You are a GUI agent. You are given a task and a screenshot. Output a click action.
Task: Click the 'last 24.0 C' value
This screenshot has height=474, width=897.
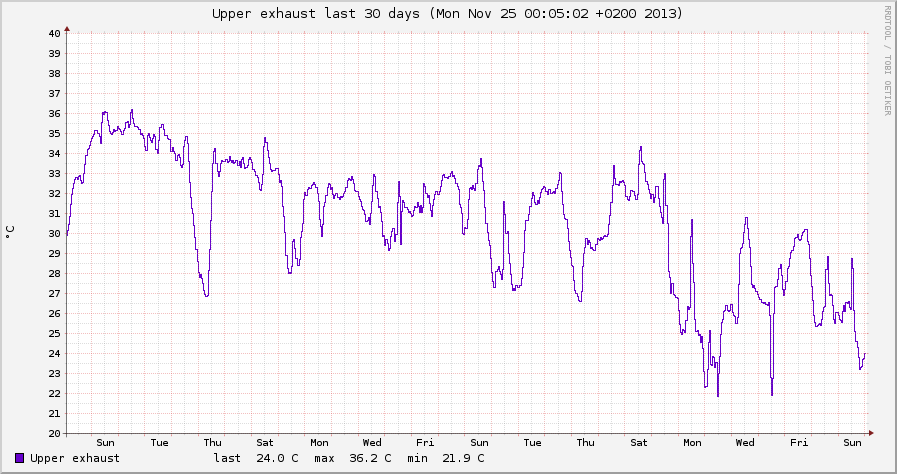[x=256, y=458]
